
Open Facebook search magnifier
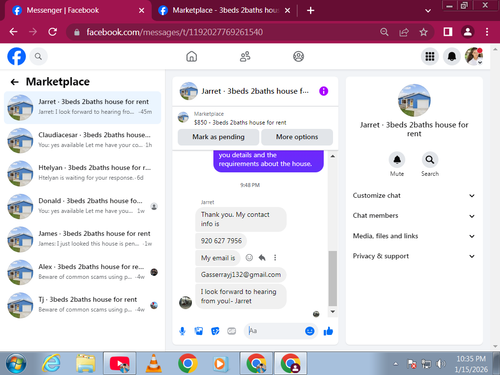38,57
